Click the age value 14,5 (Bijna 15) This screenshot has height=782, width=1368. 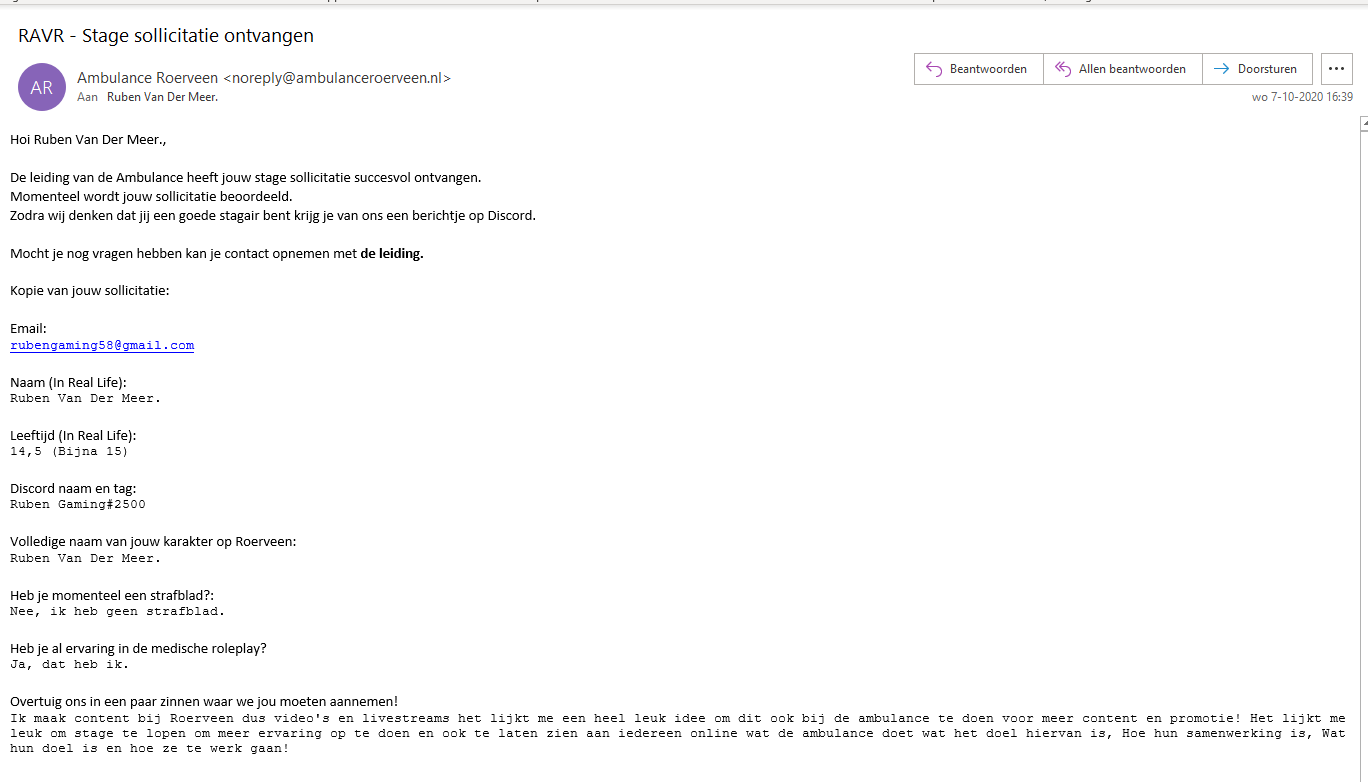tap(69, 451)
